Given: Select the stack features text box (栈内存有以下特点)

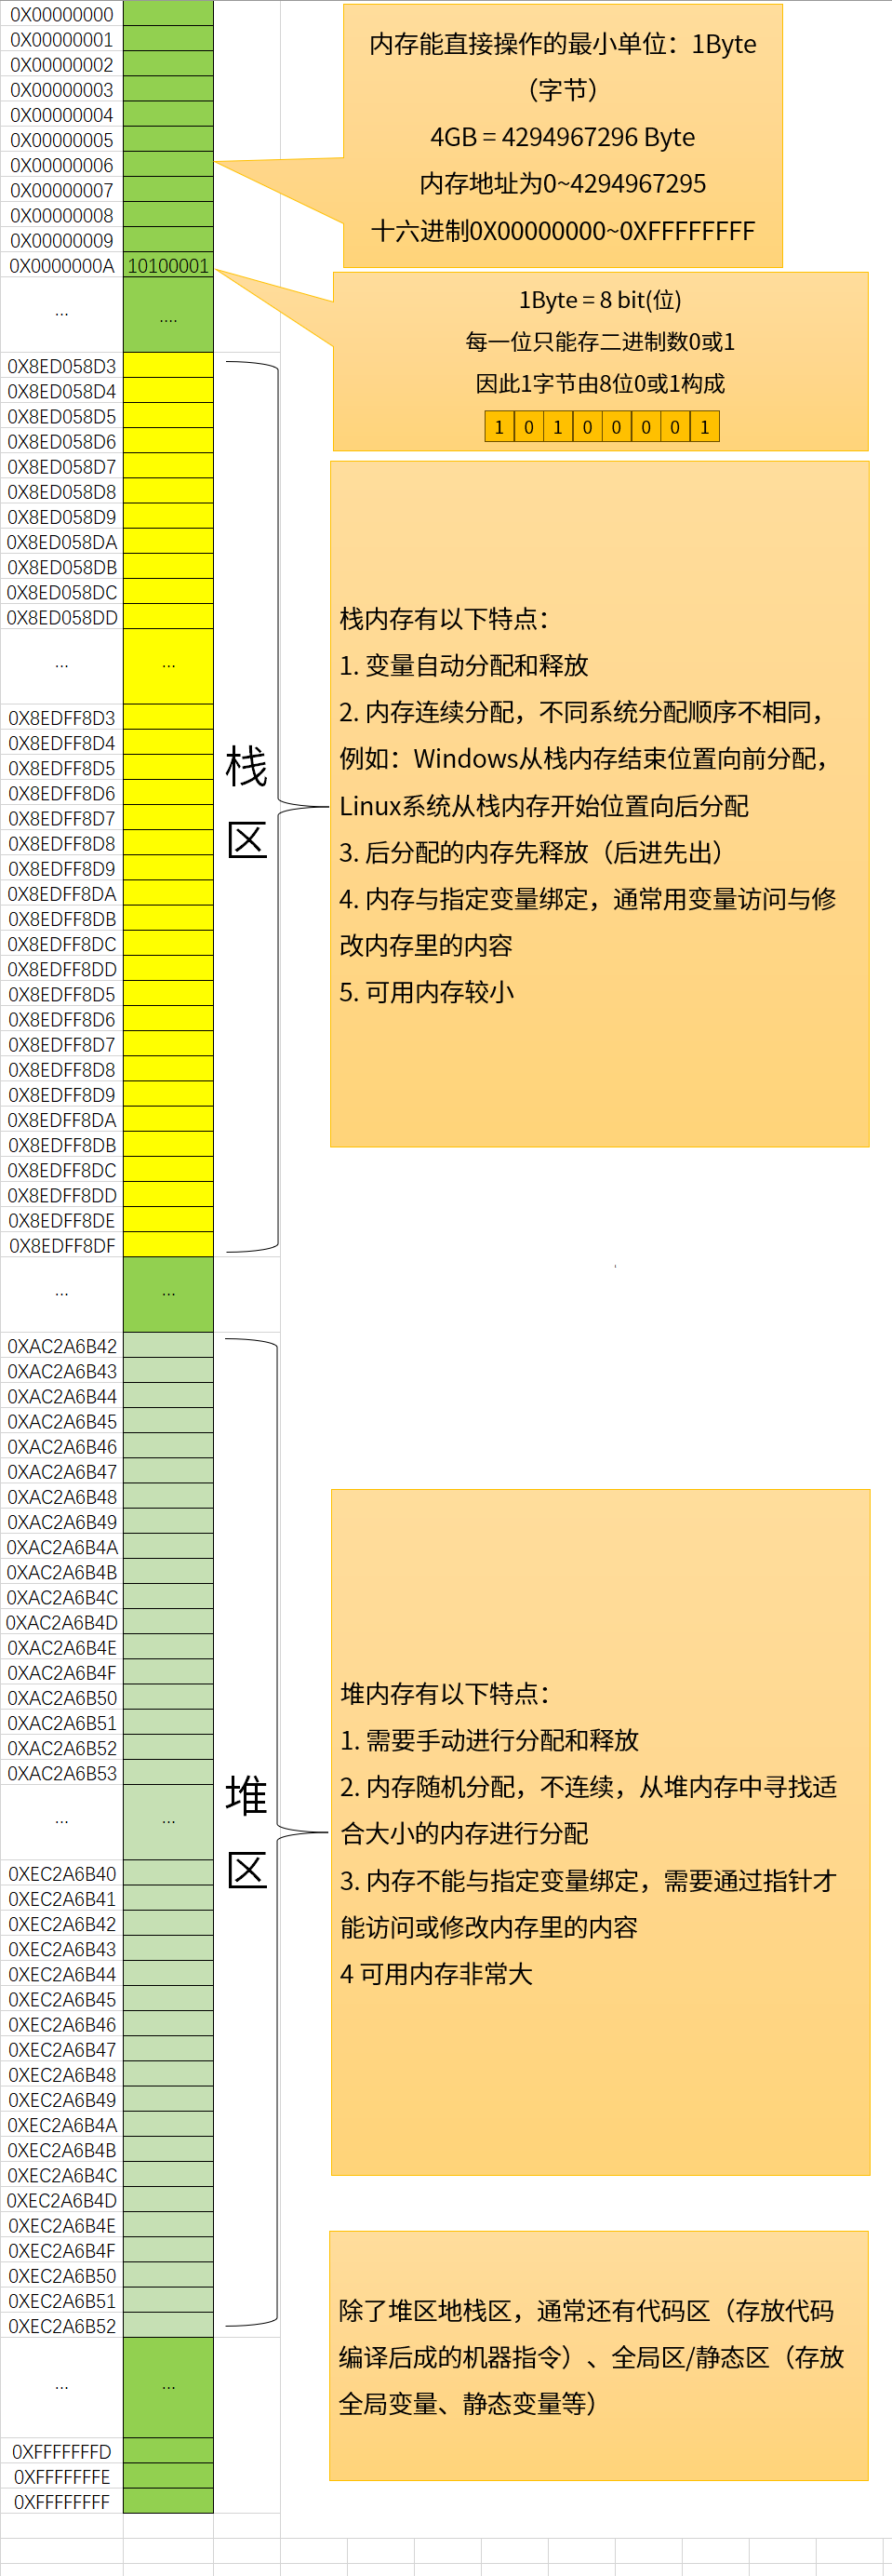Looking at the screenshot, I should [600, 804].
